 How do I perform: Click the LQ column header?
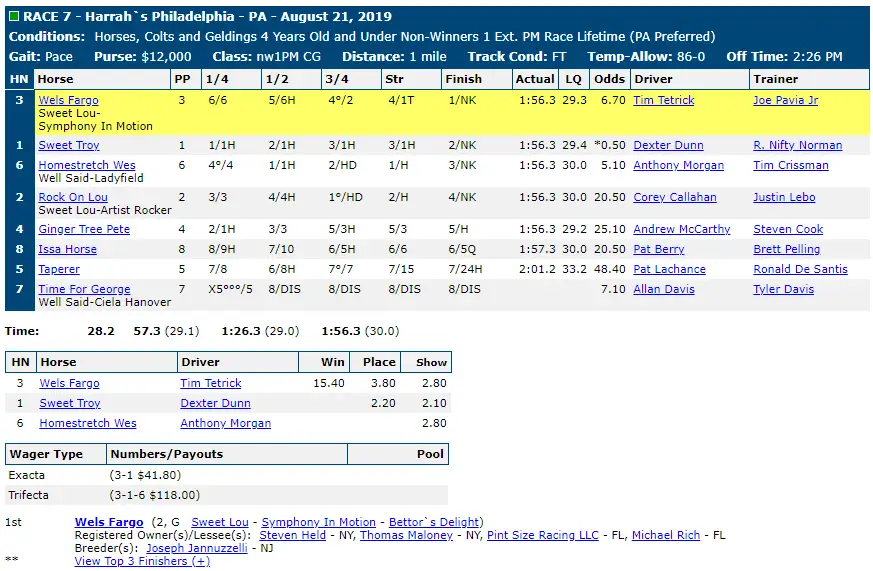click(x=573, y=80)
